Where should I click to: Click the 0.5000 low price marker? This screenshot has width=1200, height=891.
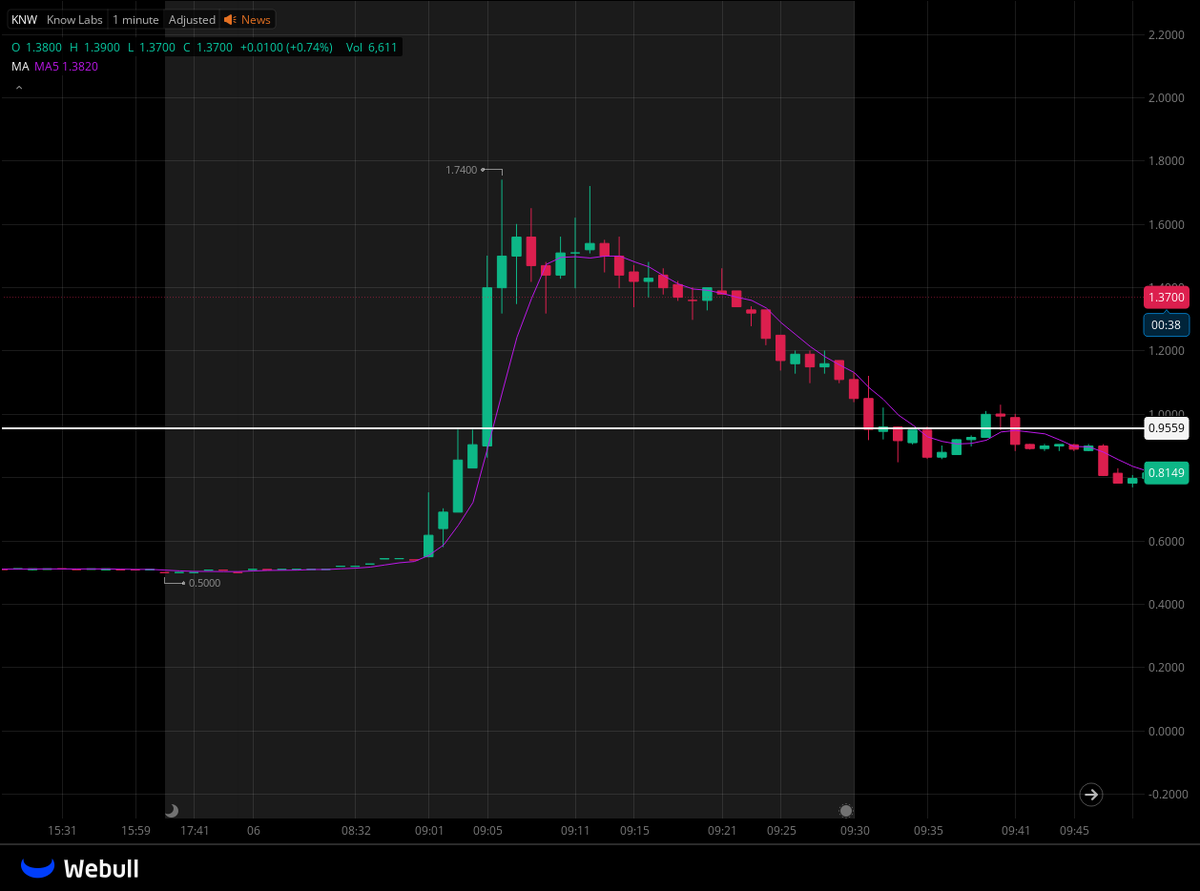click(x=204, y=583)
